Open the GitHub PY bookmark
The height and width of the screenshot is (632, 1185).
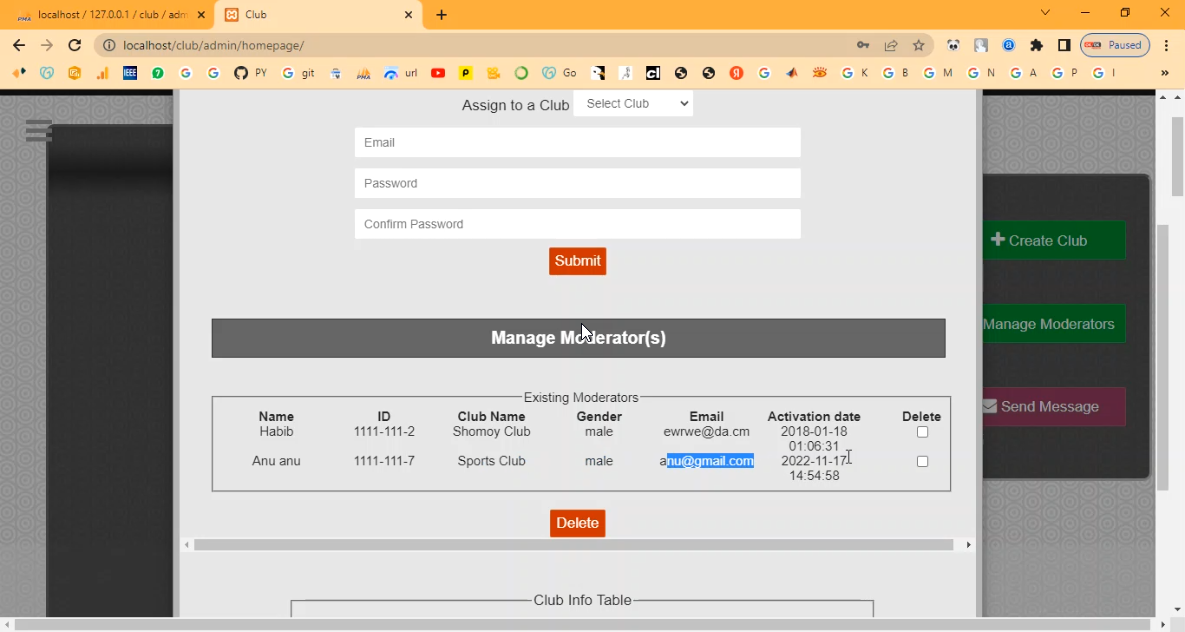250,73
